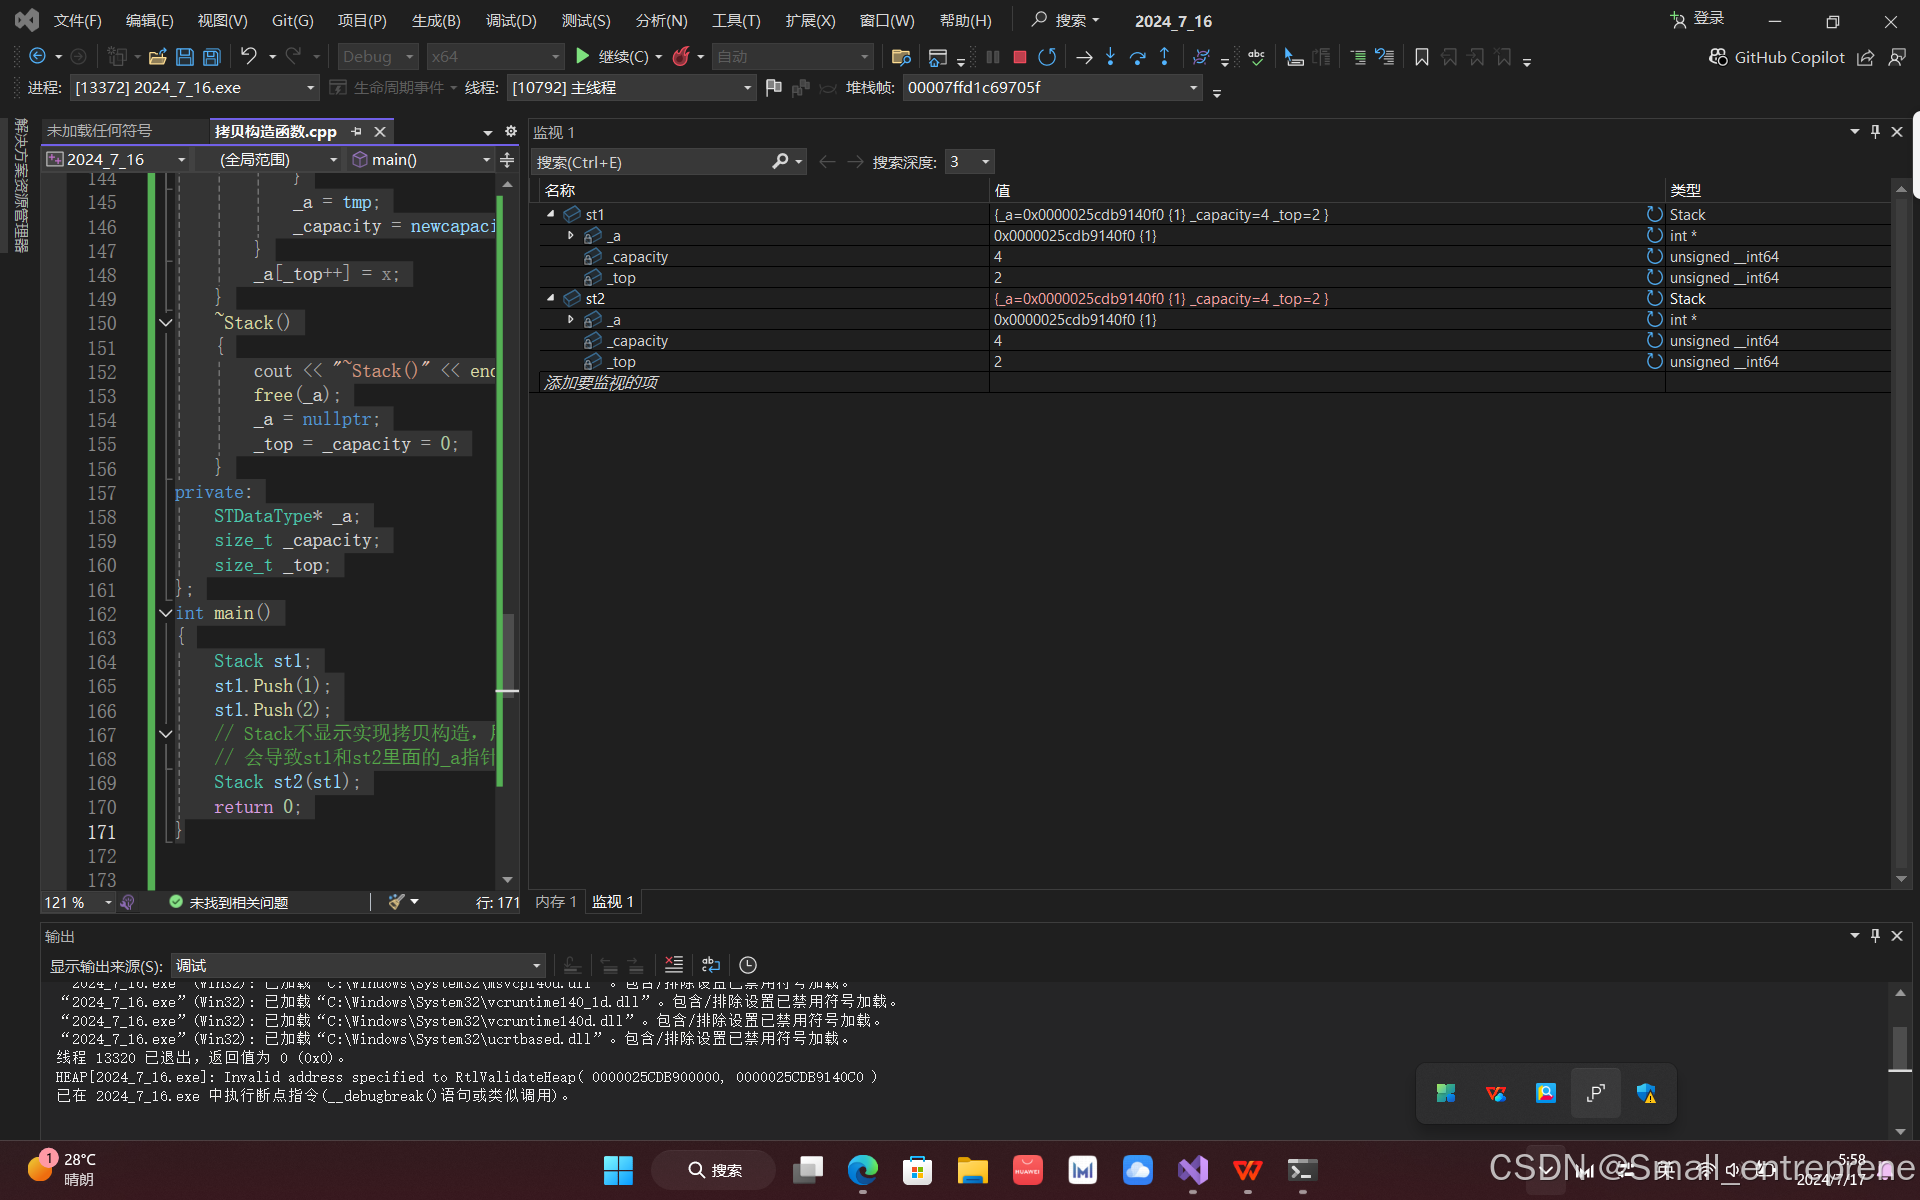1920x1200 pixels.
Task: Open file with the open folder icon
Action: (157, 57)
